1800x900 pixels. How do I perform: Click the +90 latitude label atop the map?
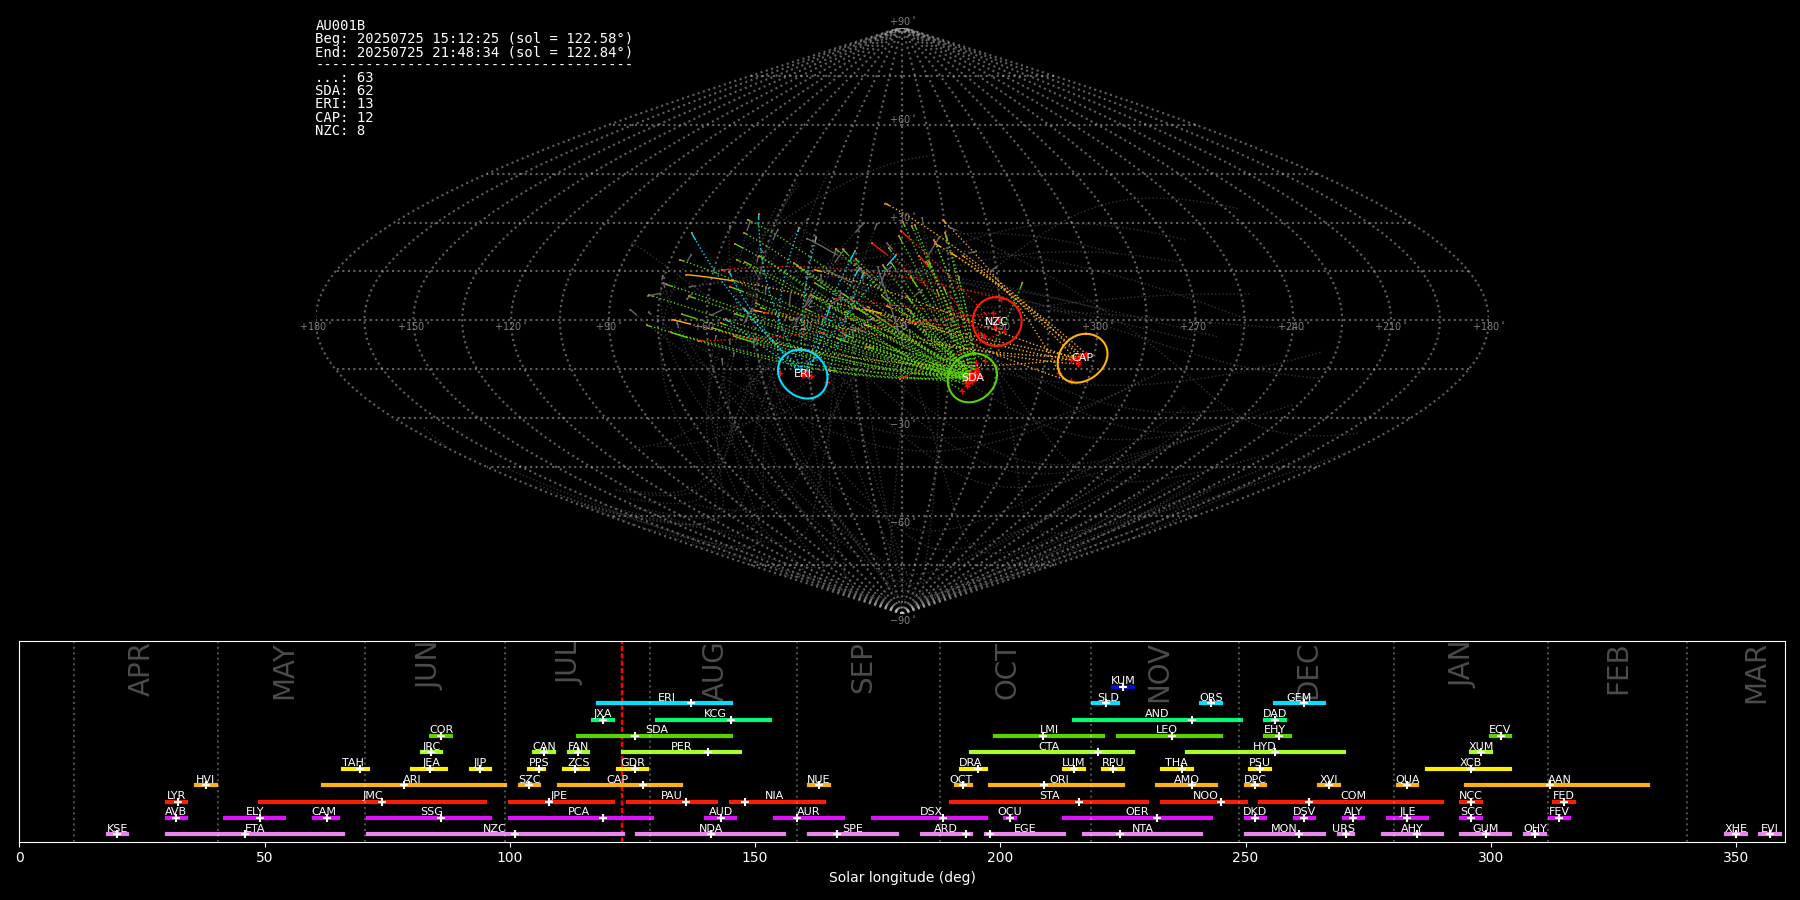(901, 22)
